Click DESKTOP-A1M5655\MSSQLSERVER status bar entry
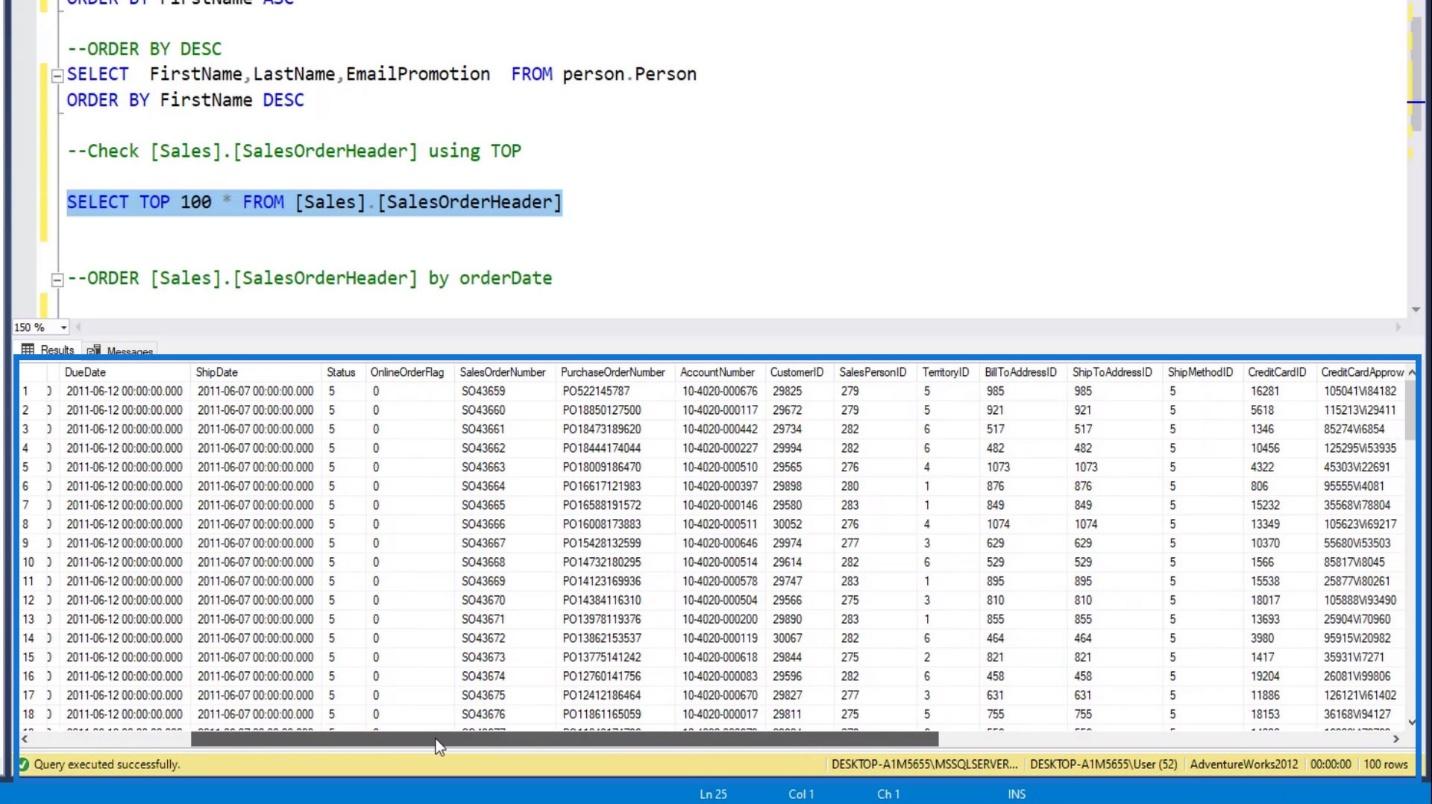 pos(924,764)
